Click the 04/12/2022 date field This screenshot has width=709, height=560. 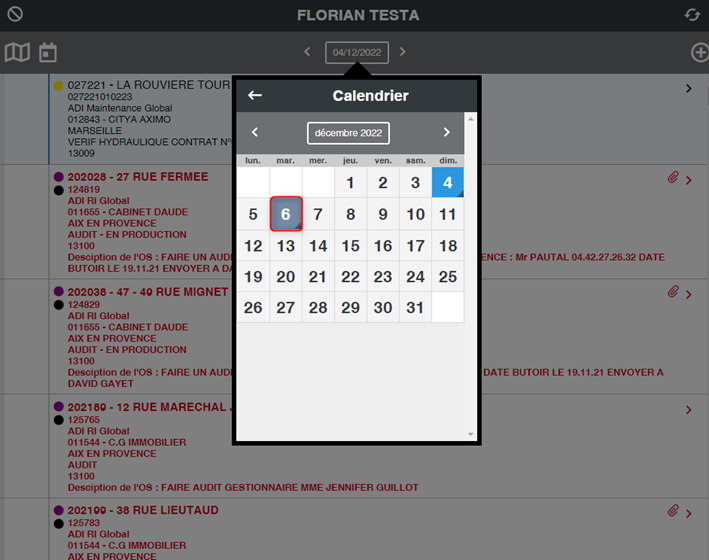(x=356, y=52)
